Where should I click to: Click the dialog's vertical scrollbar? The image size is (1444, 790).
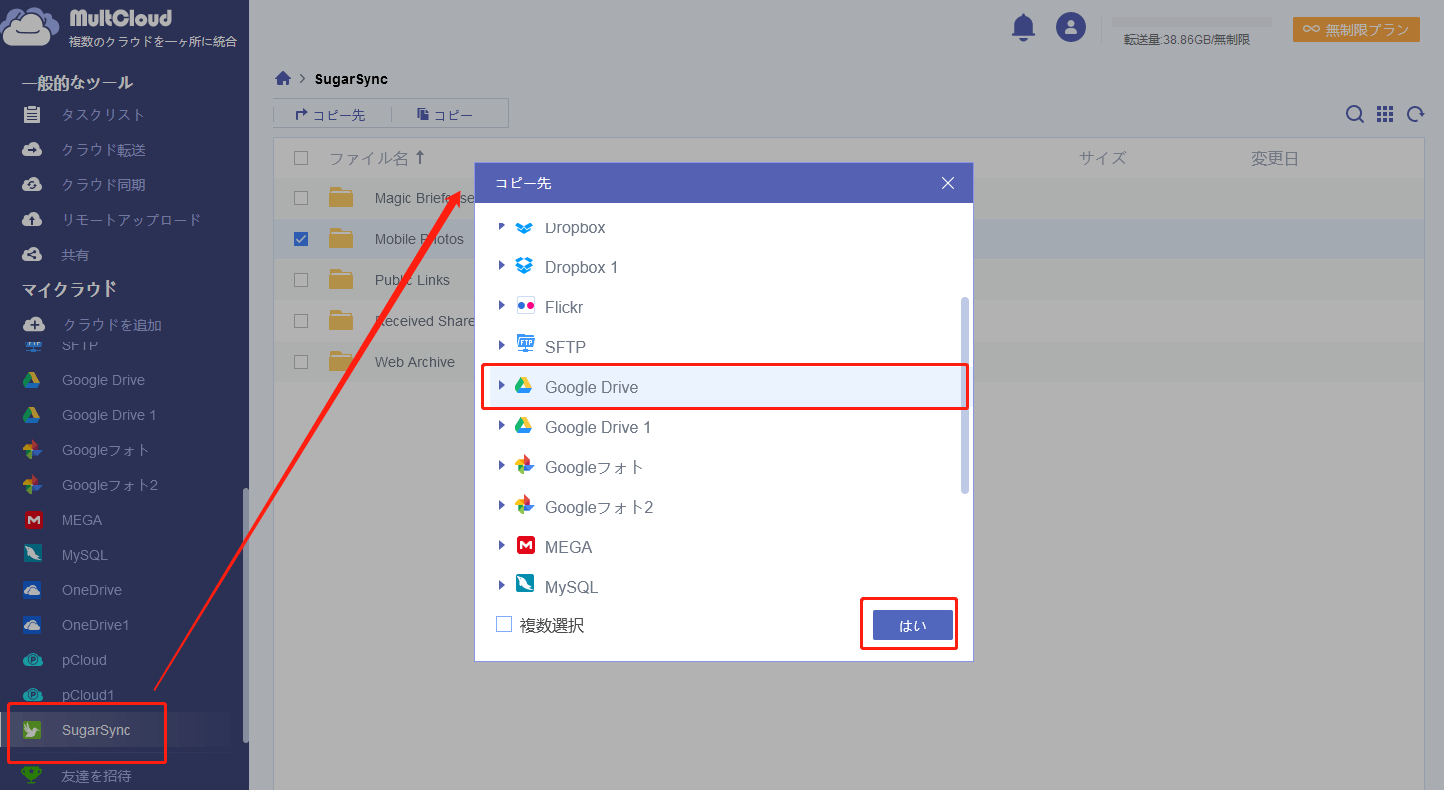coord(965,395)
